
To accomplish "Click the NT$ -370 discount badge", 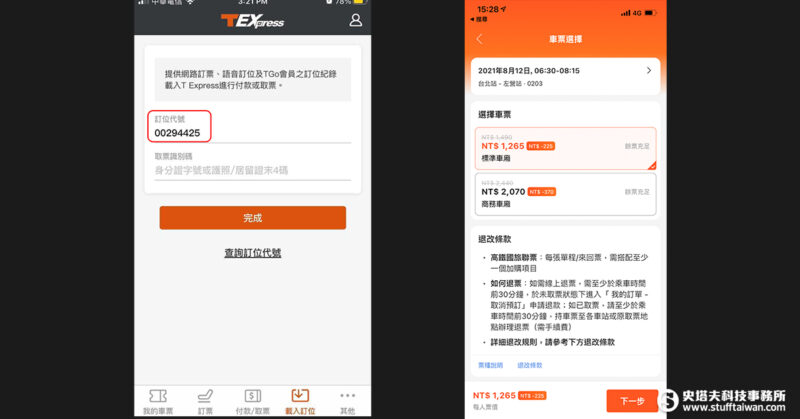I will click(x=541, y=192).
